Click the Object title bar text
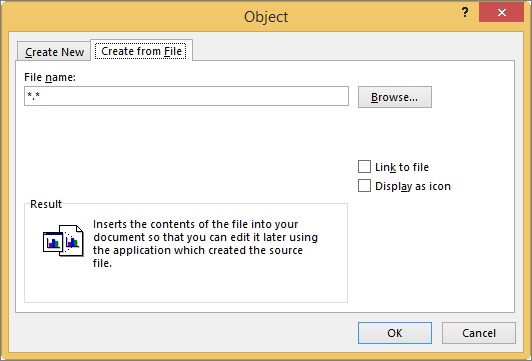Image resolution: width=532 pixels, height=361 pixels. tap(266, 16)
